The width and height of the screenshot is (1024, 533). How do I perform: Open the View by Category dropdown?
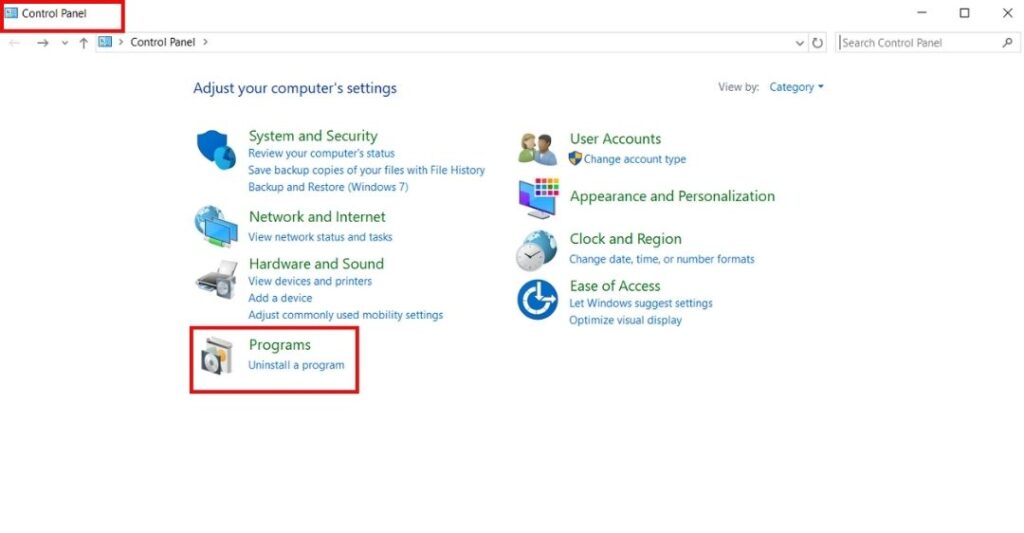coord(796,87)
